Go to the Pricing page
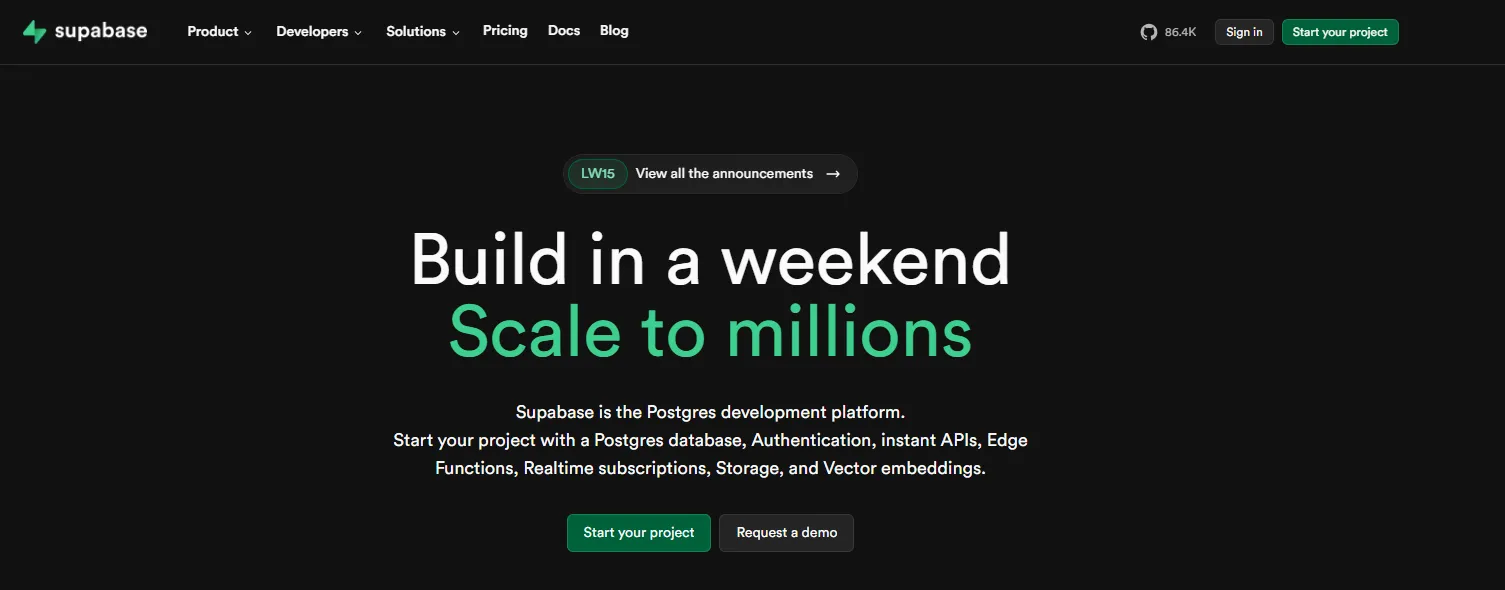This screenshot has height=590, width=1505. (x=505, y=31)
